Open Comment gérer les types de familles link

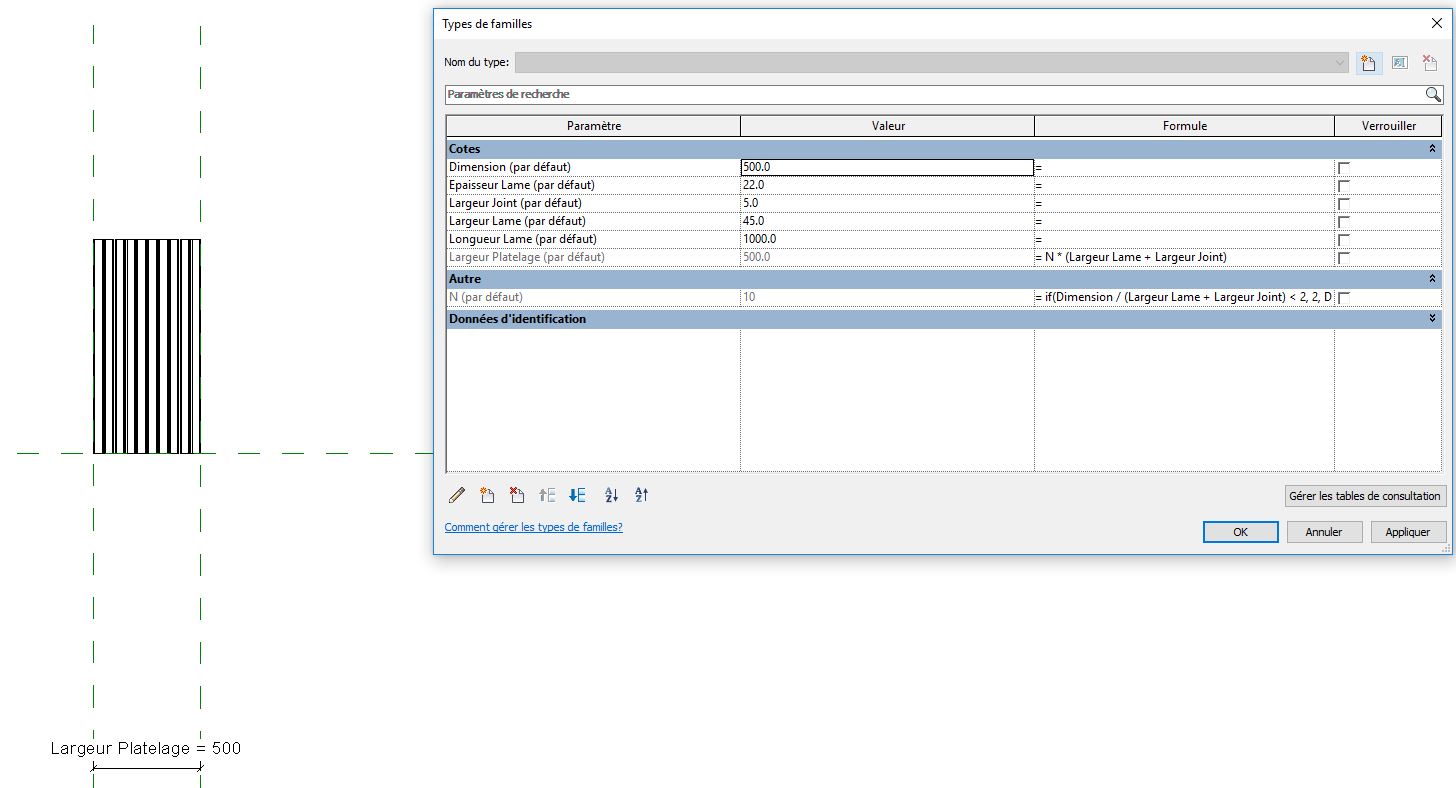(533, 527)
